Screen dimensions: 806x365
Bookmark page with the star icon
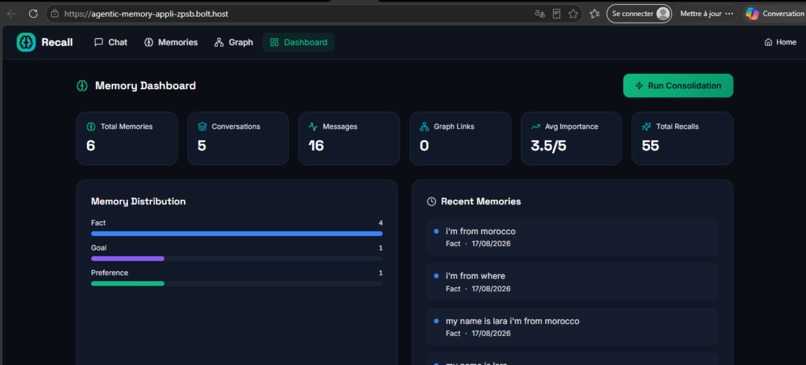coord(573,14)
